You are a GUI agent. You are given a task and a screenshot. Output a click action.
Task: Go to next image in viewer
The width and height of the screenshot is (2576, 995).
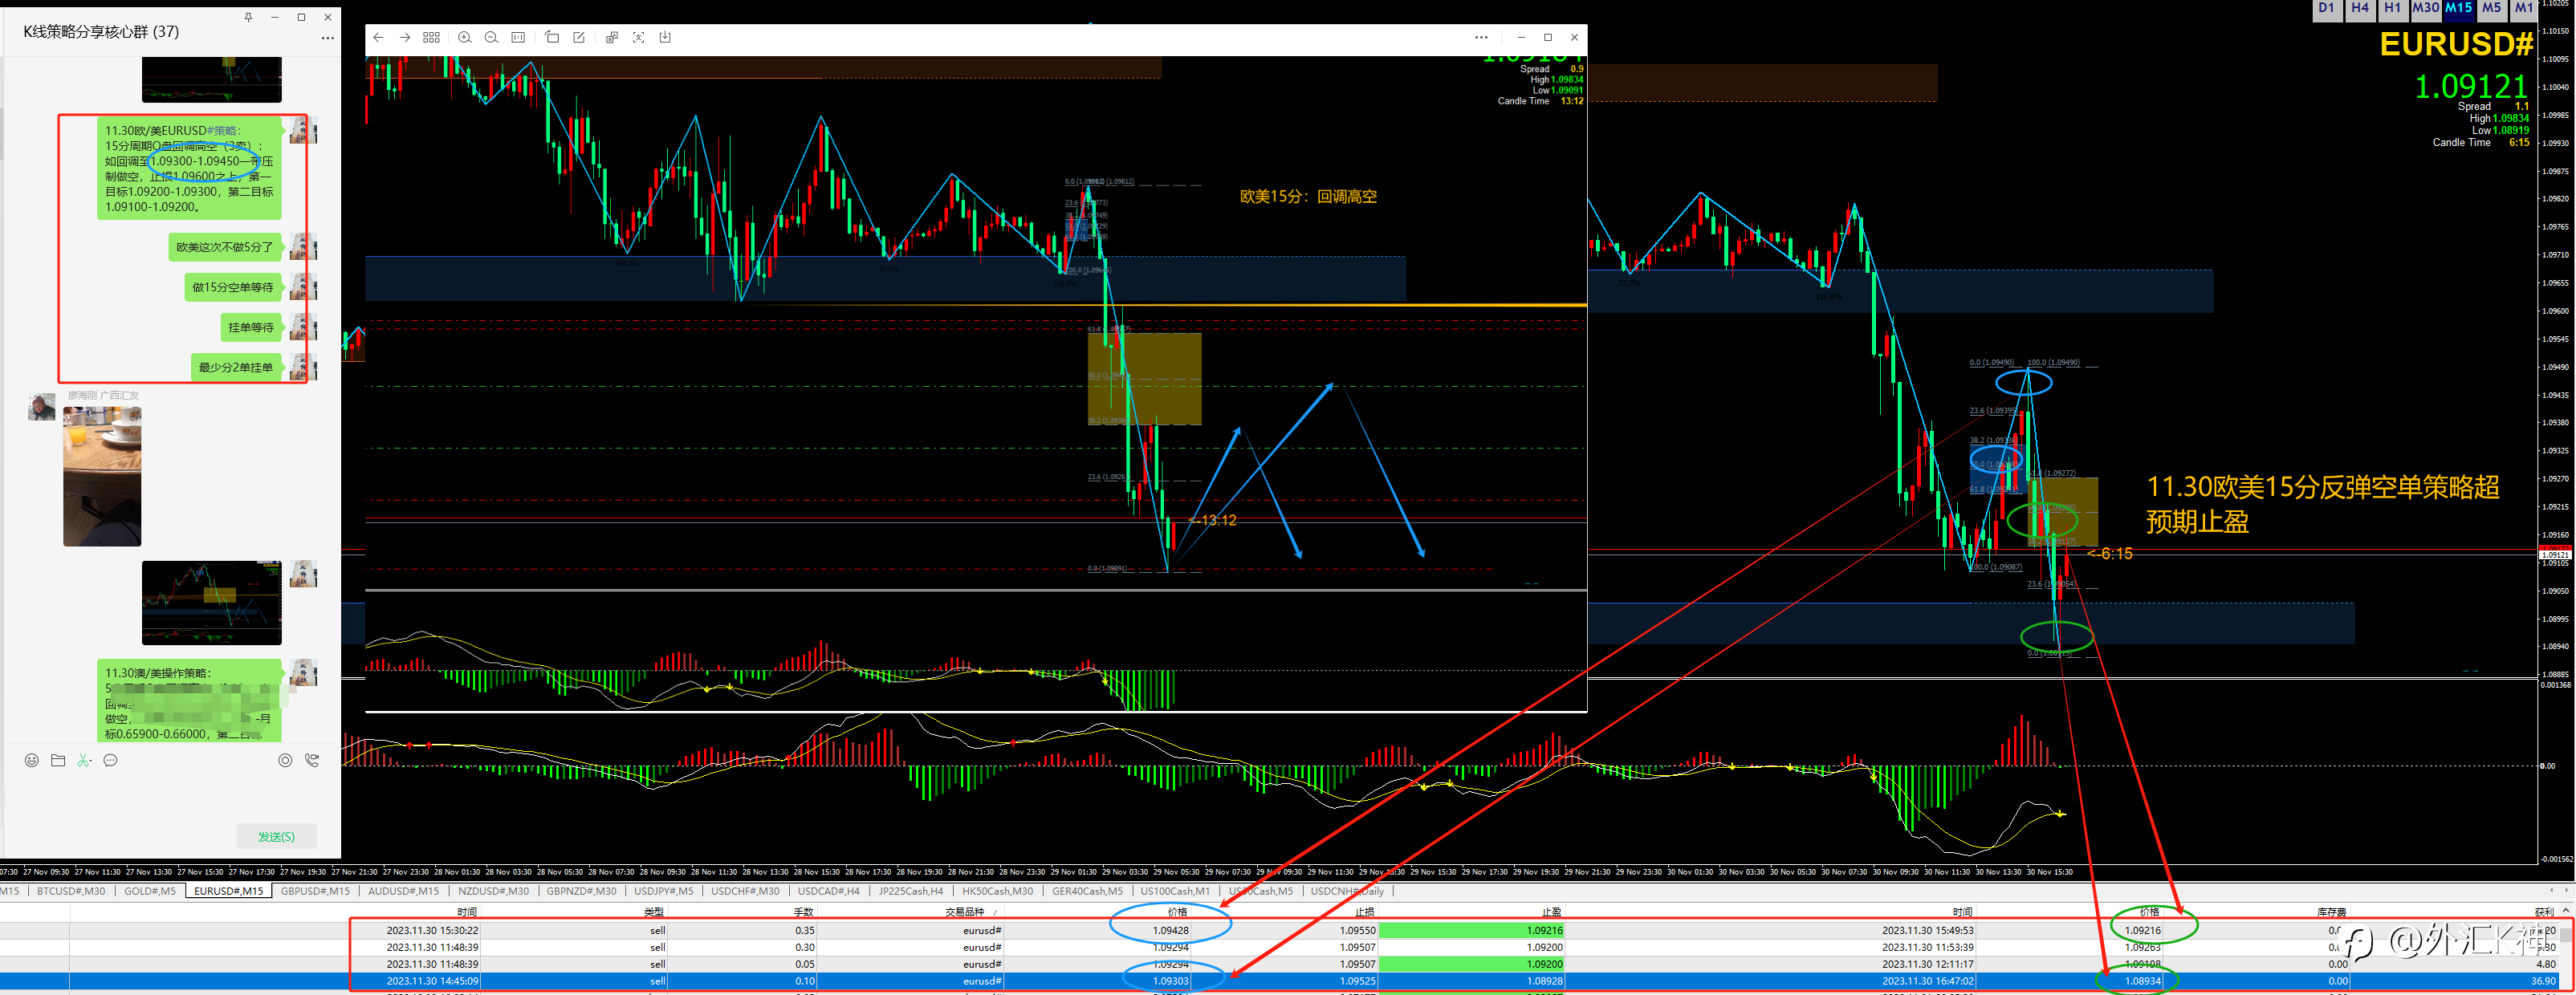coord(405,38)
